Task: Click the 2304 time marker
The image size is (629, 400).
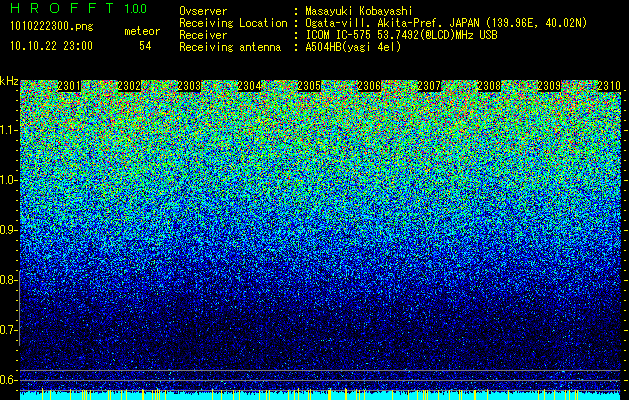Action: point(249,86)
